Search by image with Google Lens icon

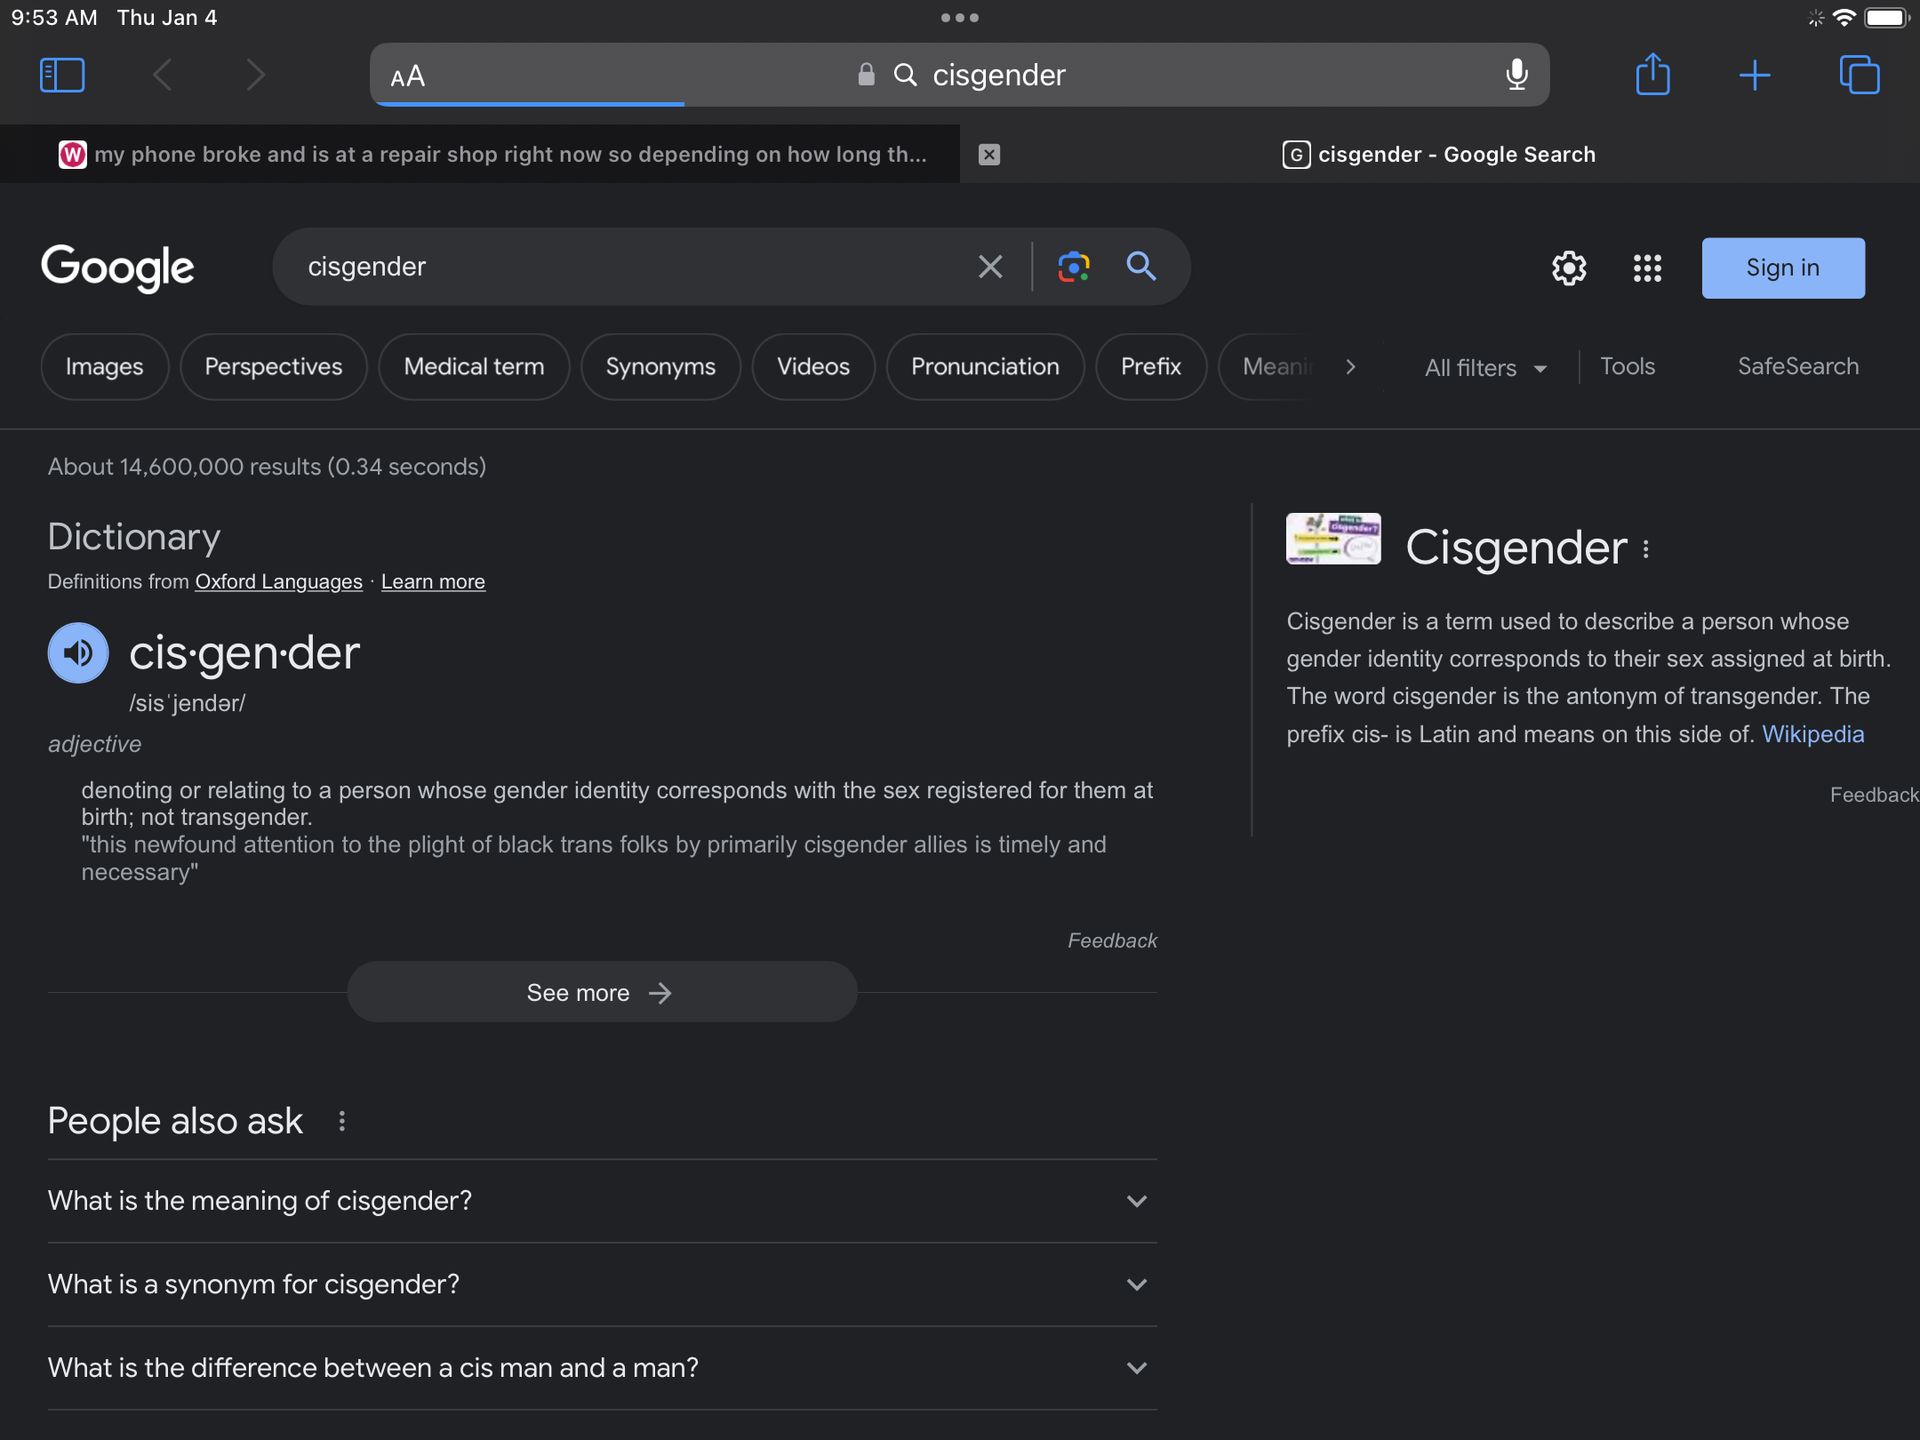pyautogui.click(x=1073, y=267)
